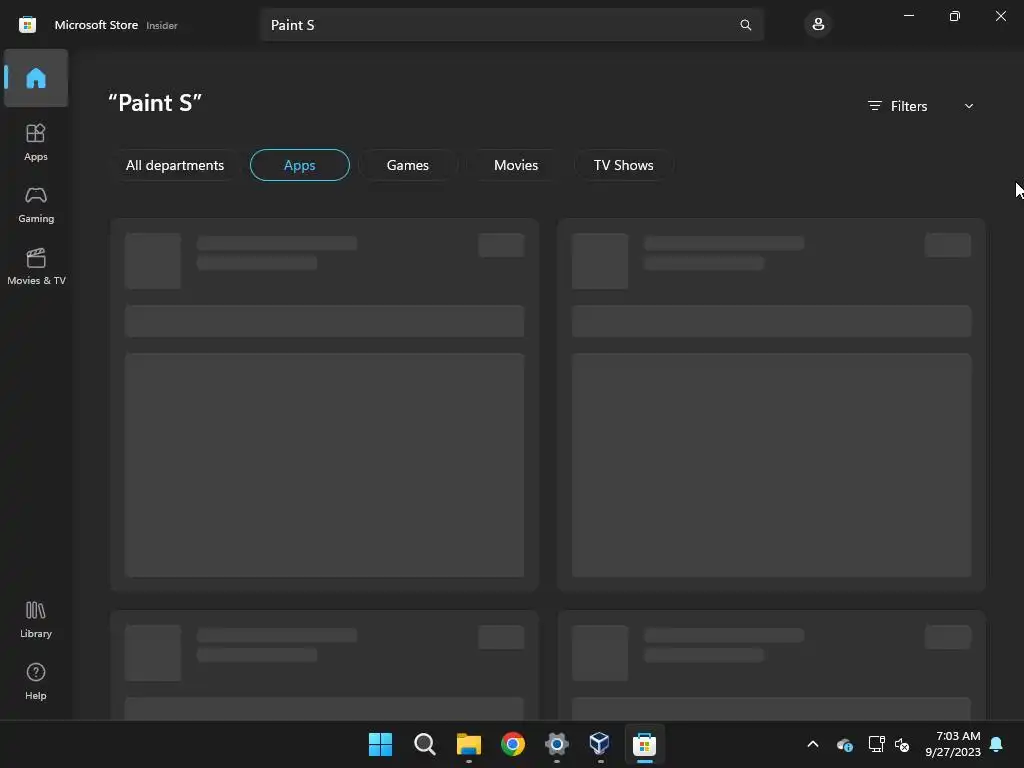The height and width of the screenshot is (768, 1024).
Task: Open the Gaming section
Action: click(36, 204)
